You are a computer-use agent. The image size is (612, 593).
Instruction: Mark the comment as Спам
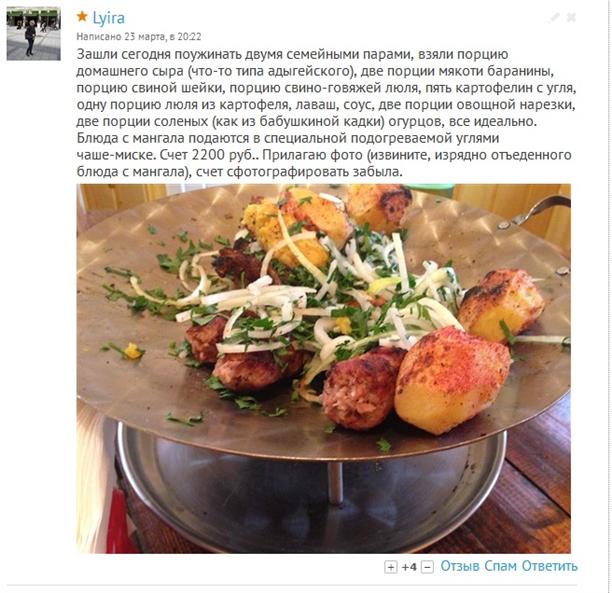(500, 566)
